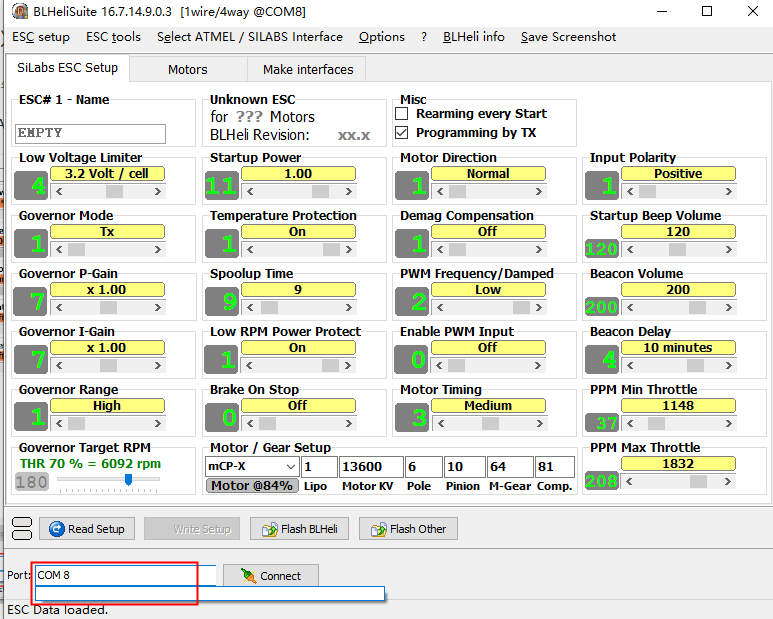Click the Governor Target RPM slider thumb
Image resolution: width=773 pixels, height=619 pixels.
coord(129,480)
